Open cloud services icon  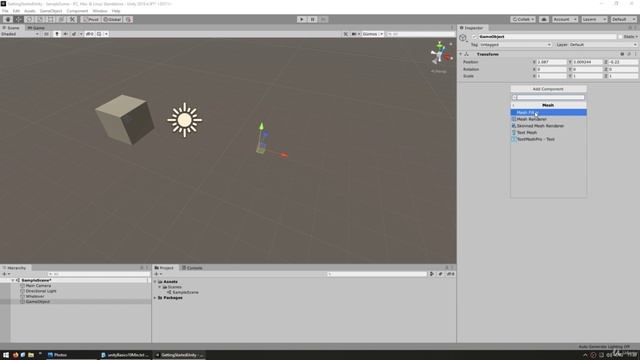[544, 19]
